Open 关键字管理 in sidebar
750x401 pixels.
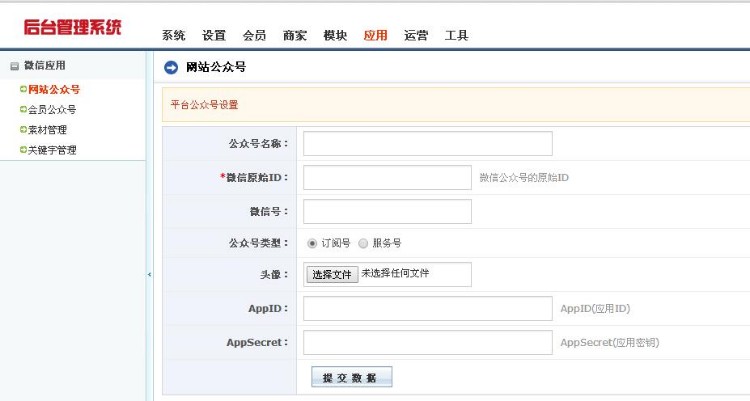(52, 150)
